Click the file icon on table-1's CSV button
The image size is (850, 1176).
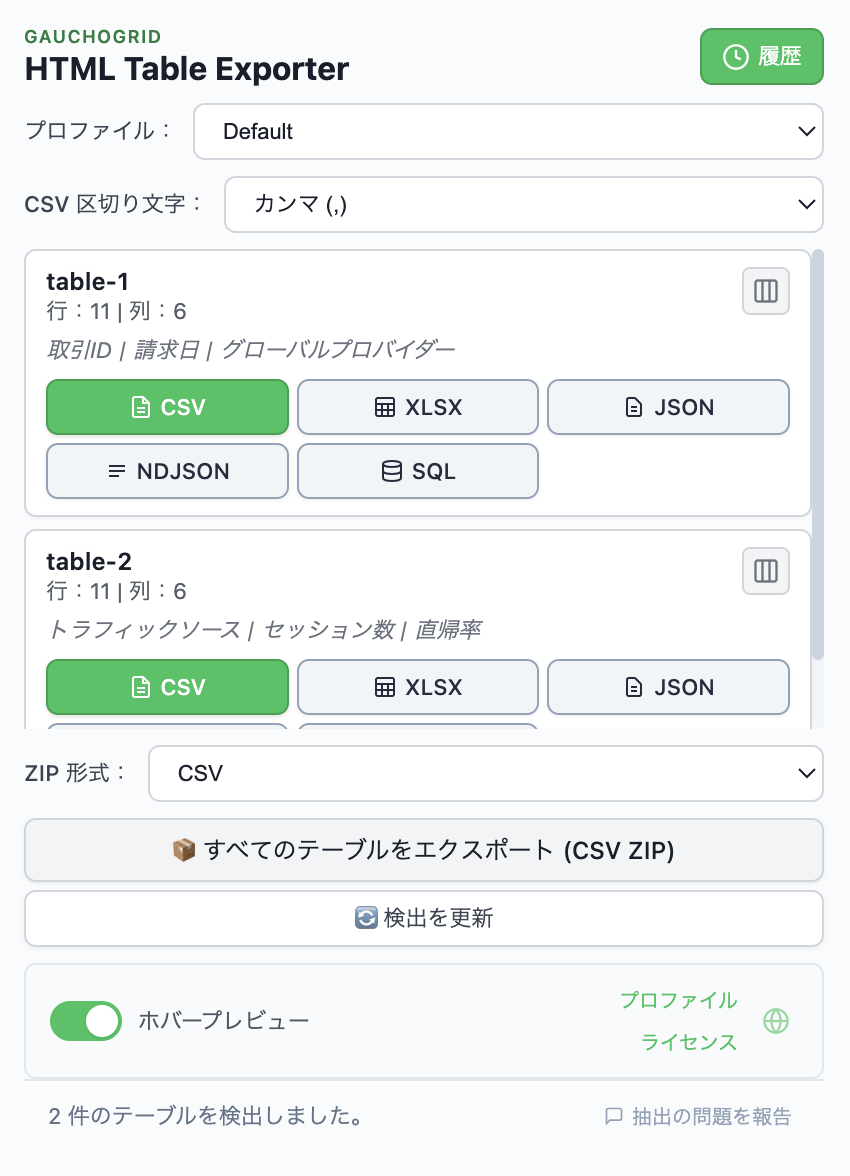click(141, 407)
